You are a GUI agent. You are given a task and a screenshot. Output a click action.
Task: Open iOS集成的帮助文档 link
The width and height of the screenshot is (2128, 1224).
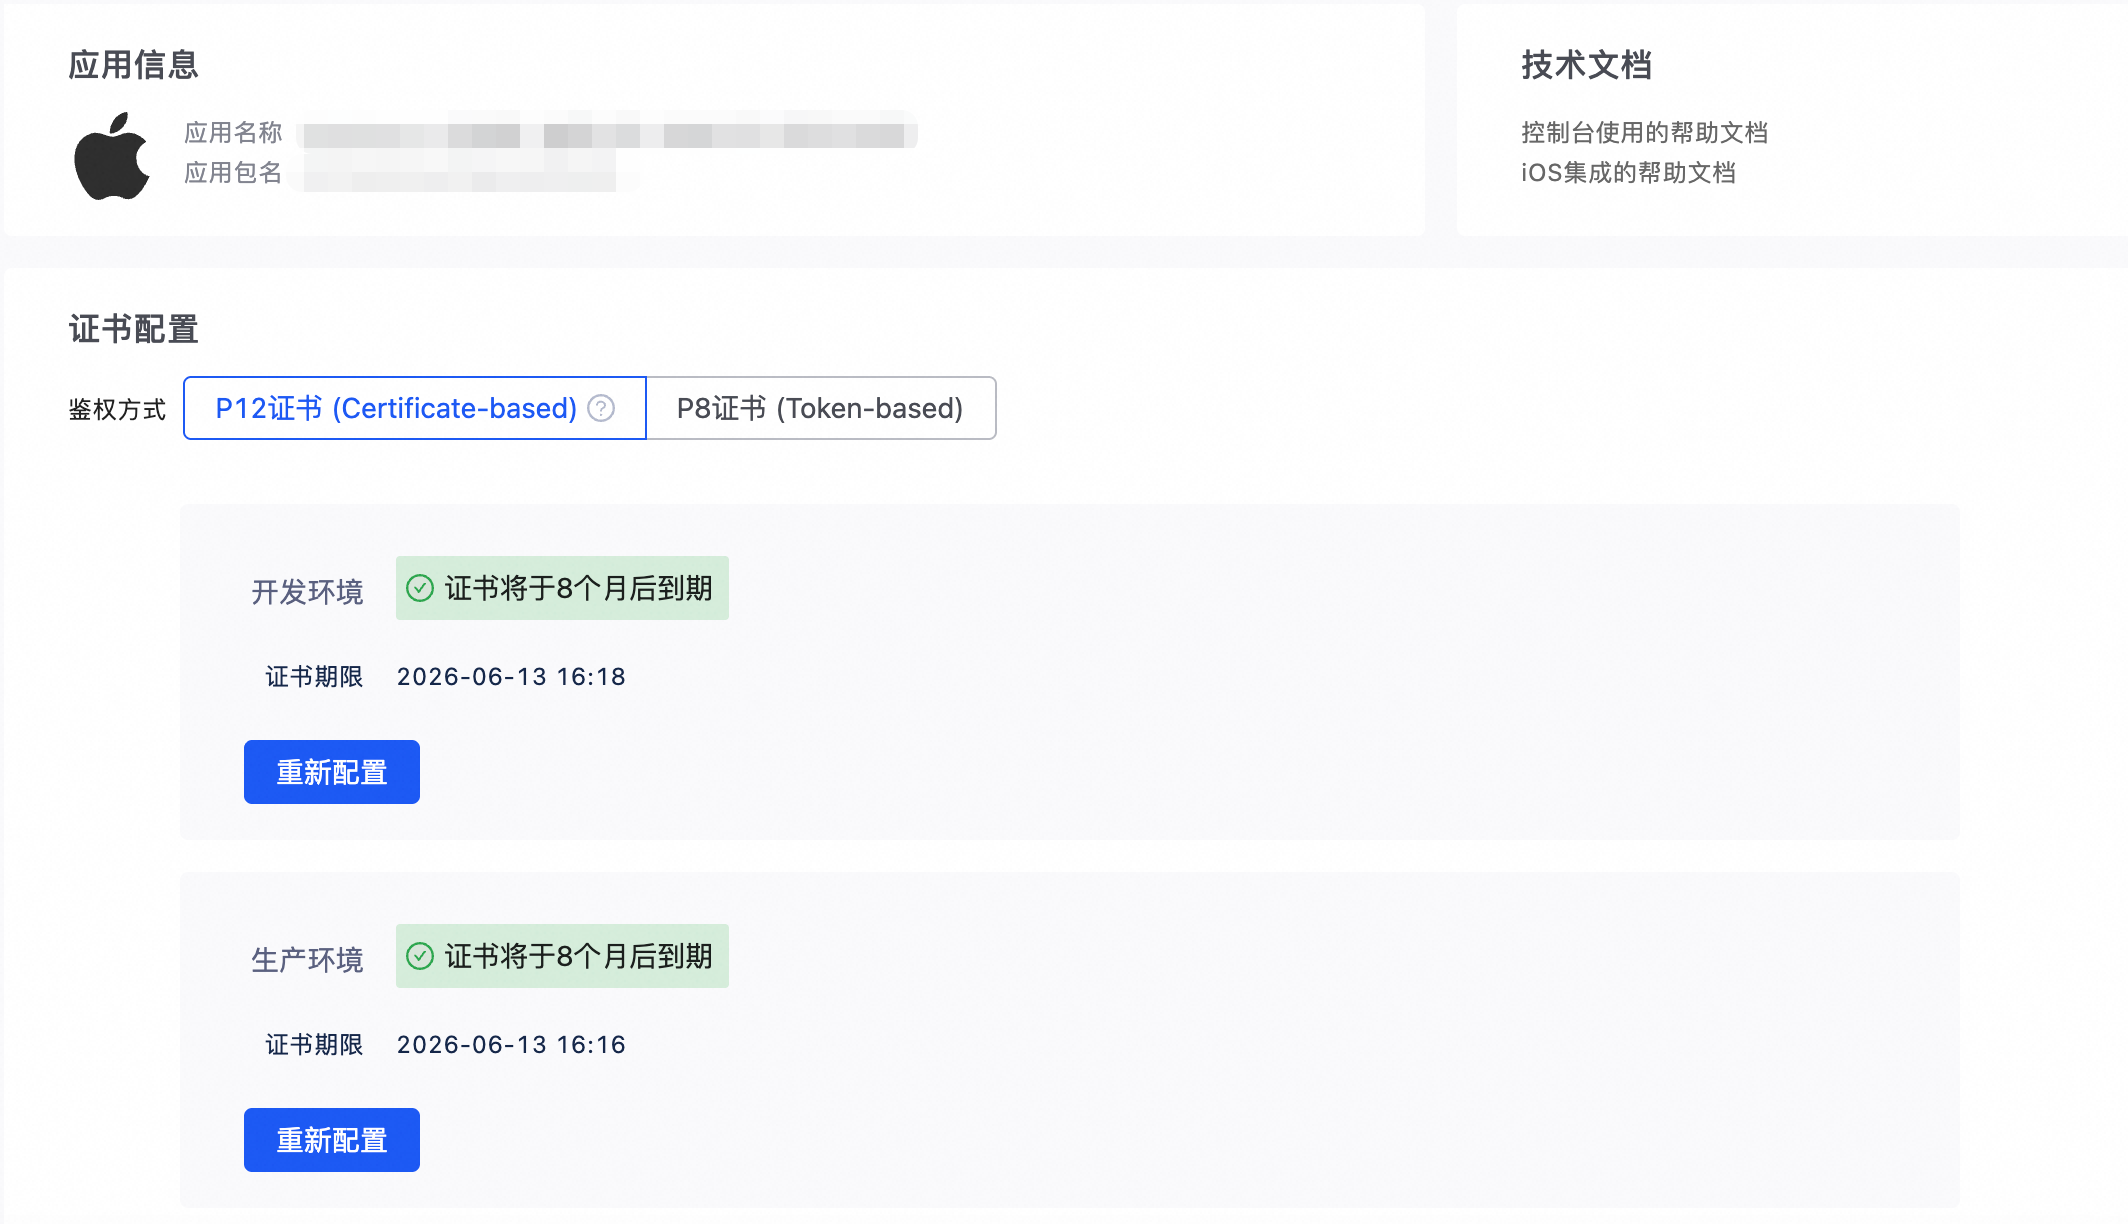click(x=1628, y=173)
